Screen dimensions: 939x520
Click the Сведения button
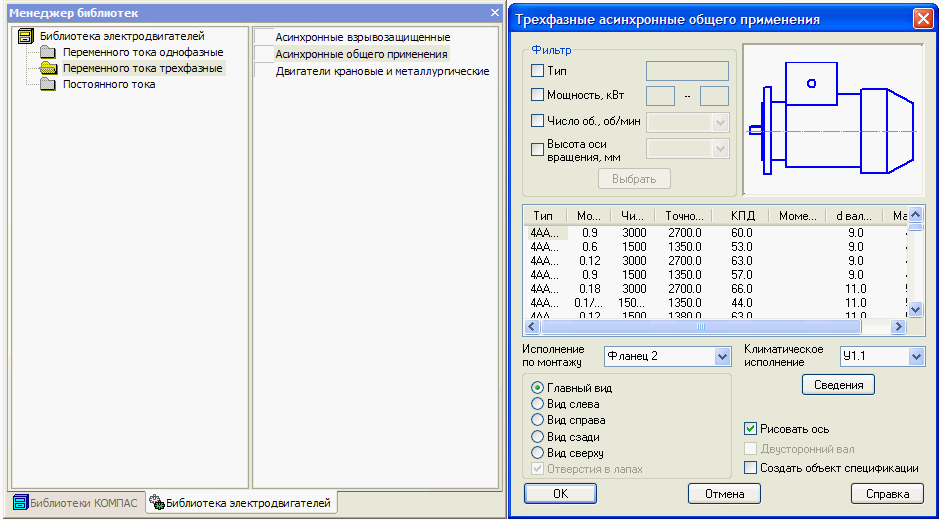pyautogui.click(x=838, y=385)
